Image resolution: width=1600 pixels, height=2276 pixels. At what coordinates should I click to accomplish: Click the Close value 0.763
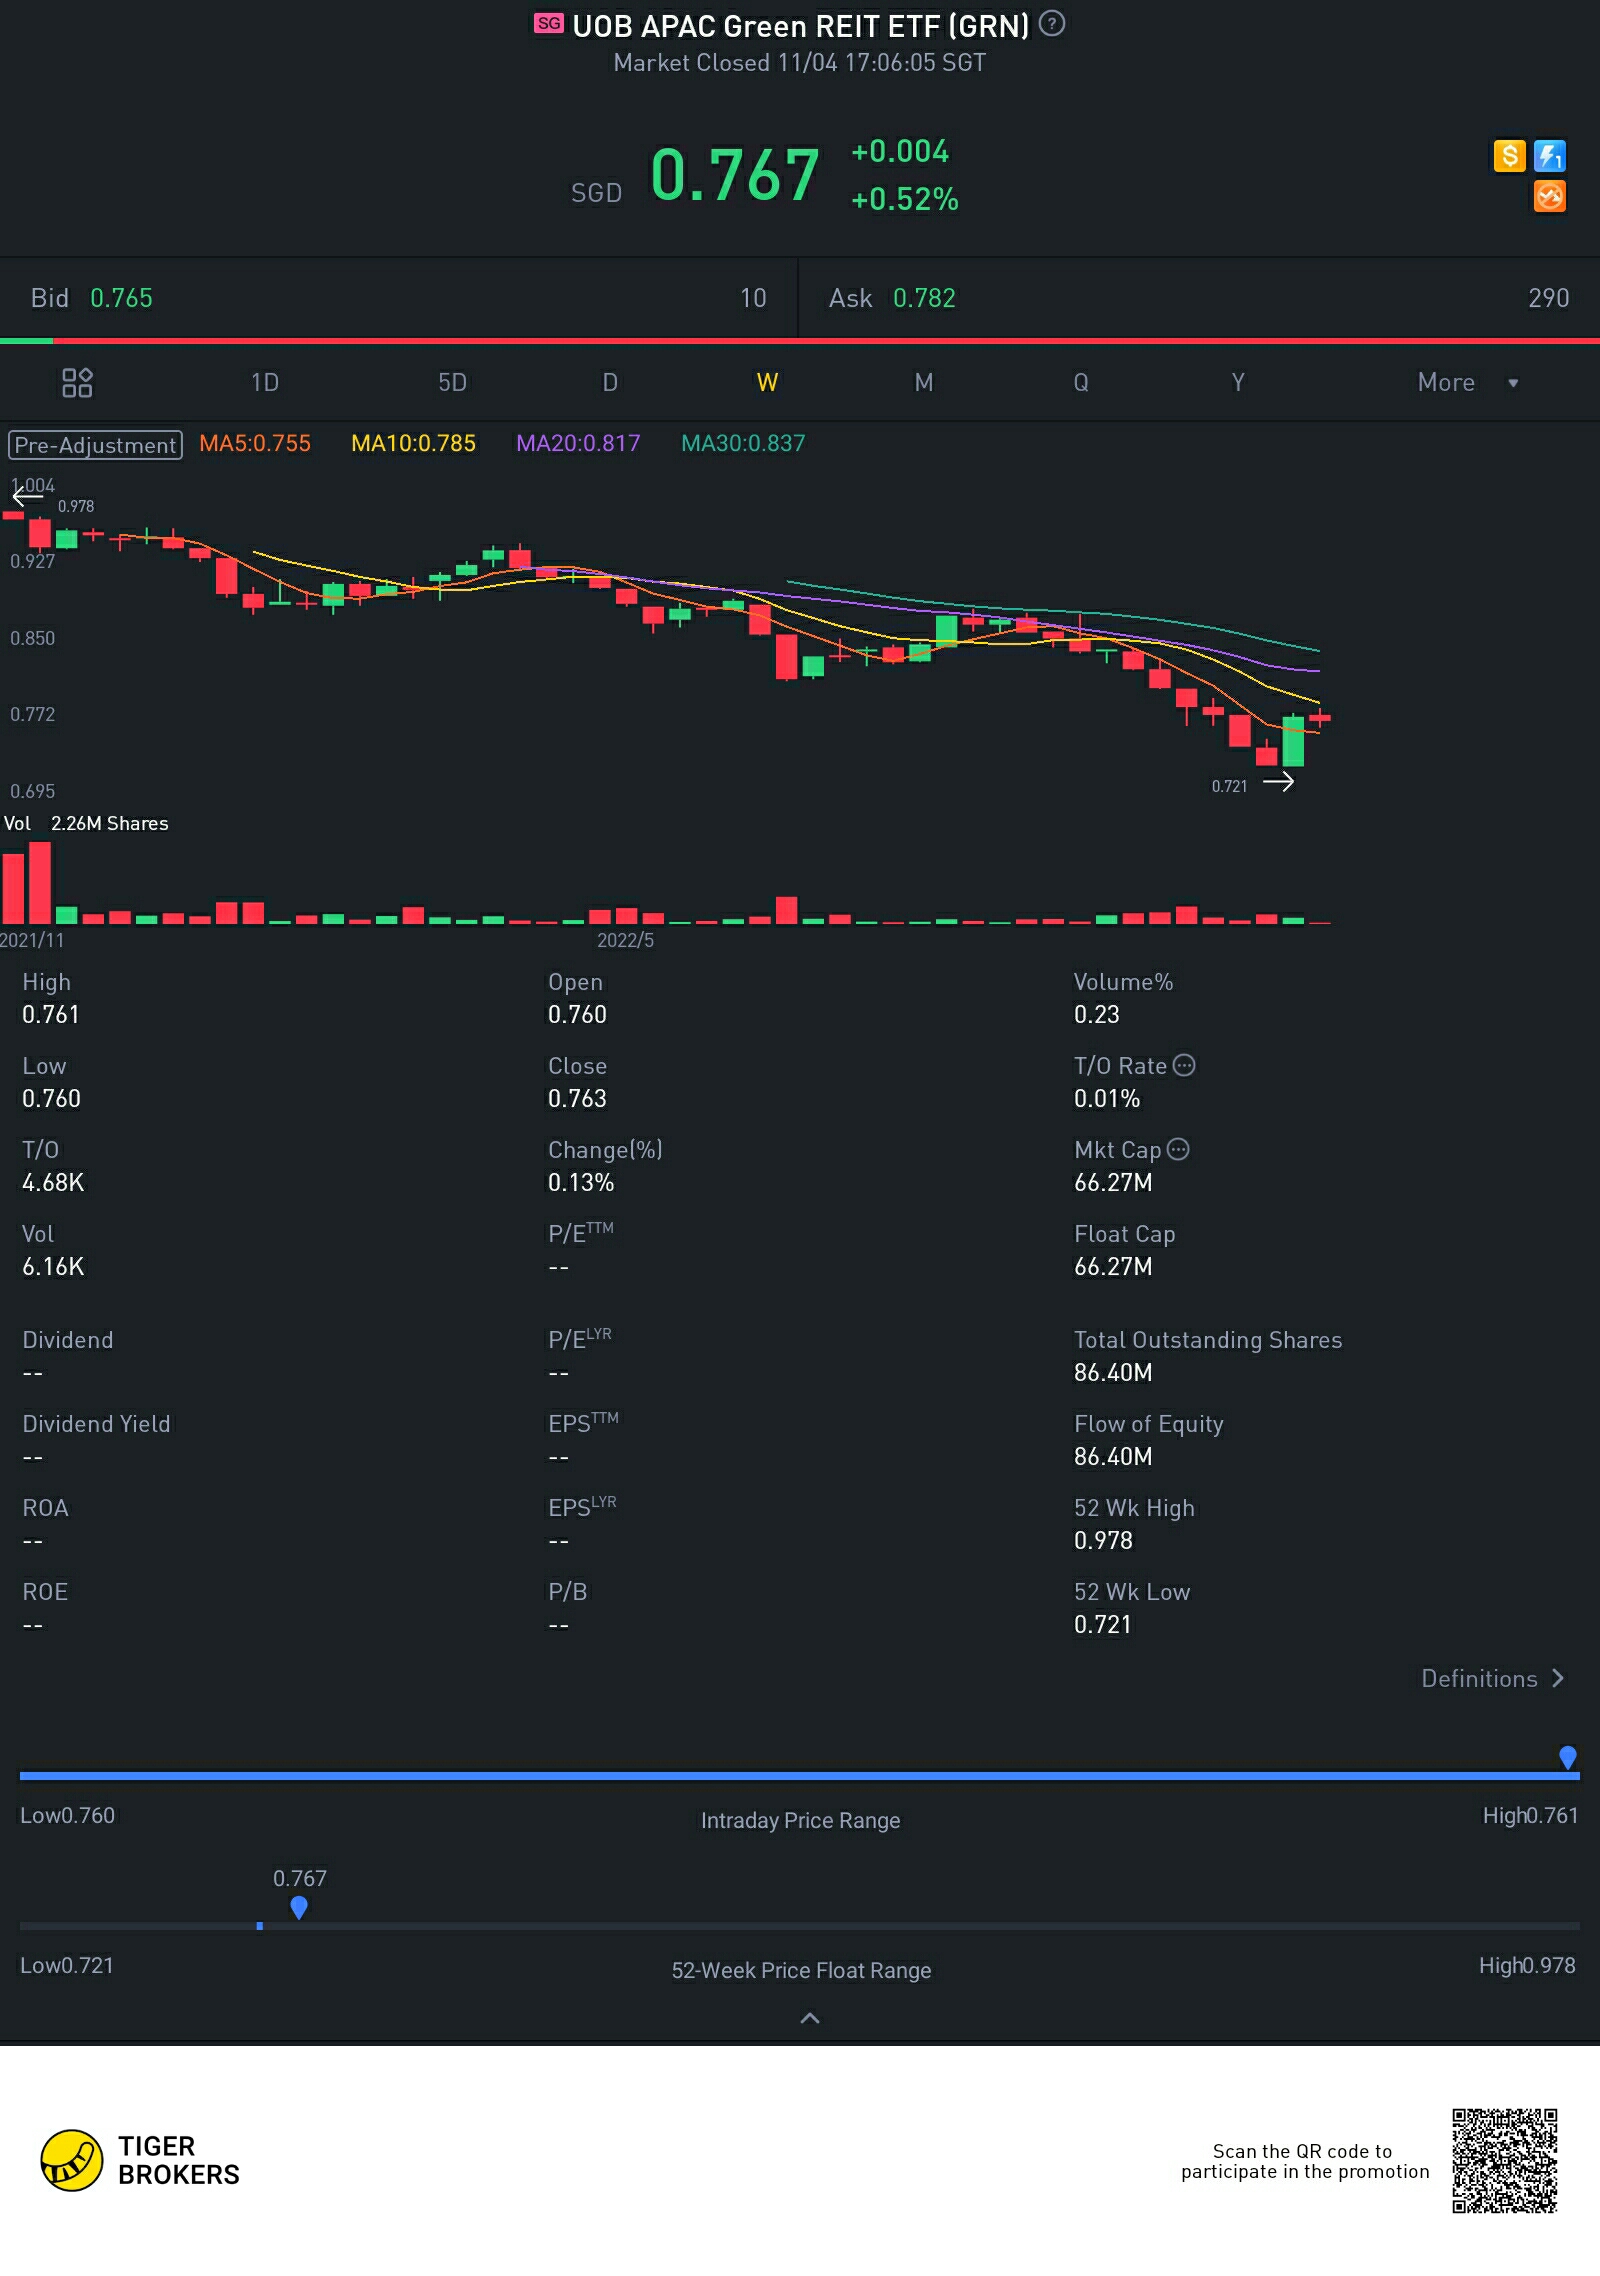click(x=577, y=1098)
